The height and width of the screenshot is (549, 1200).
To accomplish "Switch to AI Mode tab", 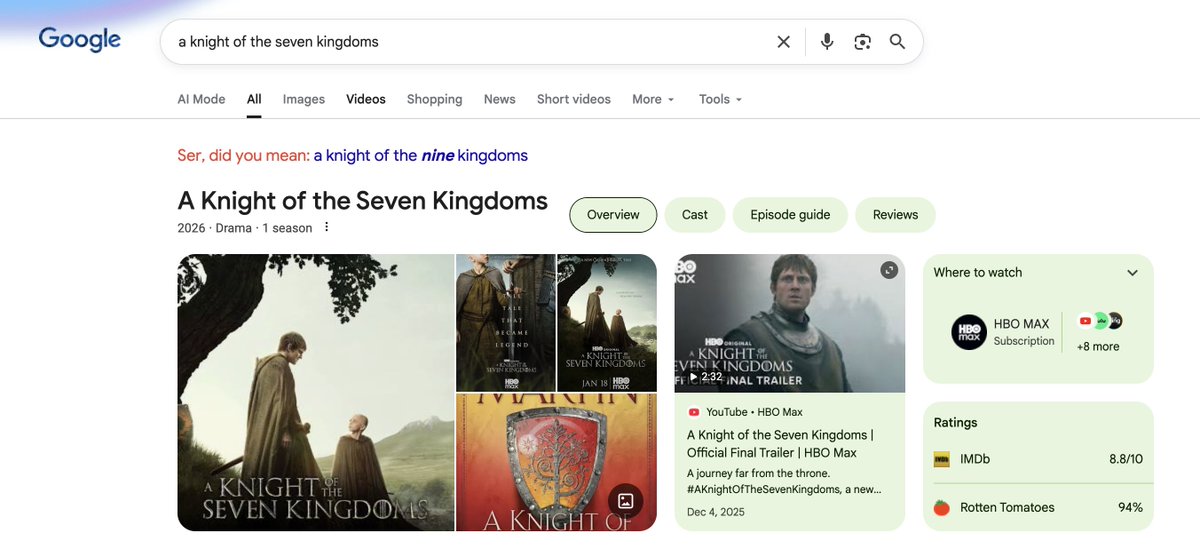I will click(x=201, y=99).
